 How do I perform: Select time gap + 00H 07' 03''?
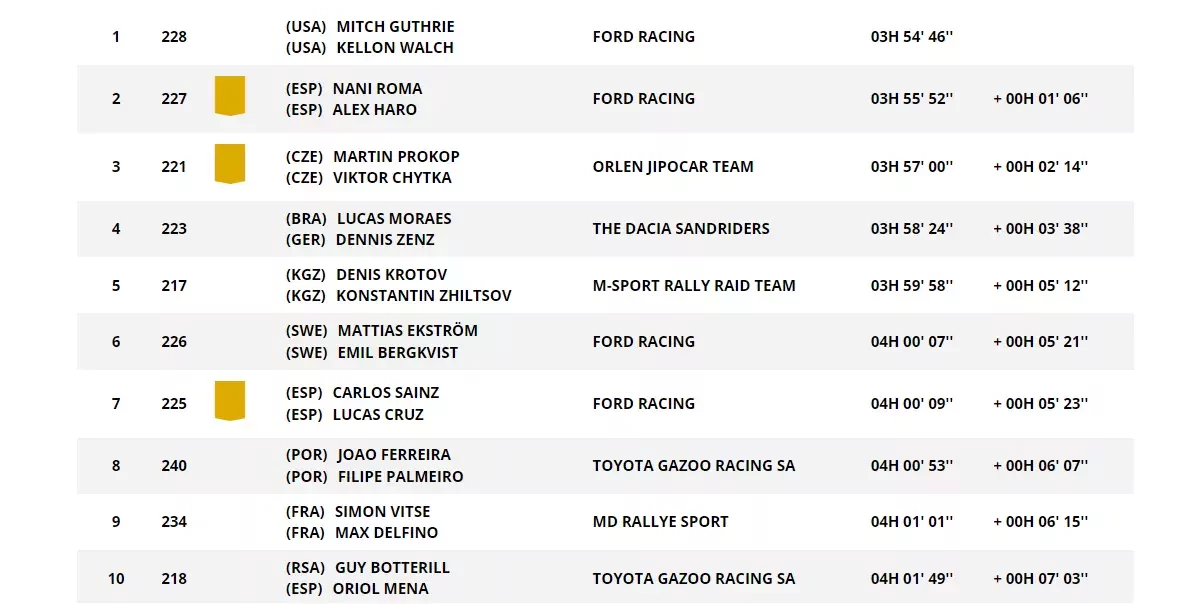click(1040, 578)
